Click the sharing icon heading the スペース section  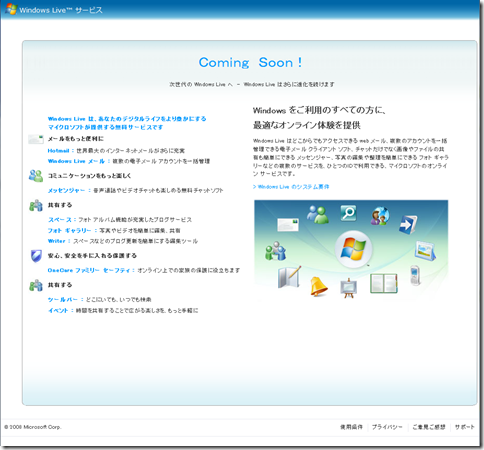click(x=36, y=205)
